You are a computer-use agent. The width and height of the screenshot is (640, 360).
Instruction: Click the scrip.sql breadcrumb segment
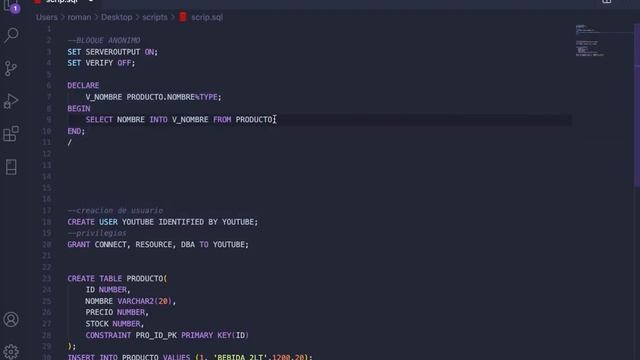(207, 17)
